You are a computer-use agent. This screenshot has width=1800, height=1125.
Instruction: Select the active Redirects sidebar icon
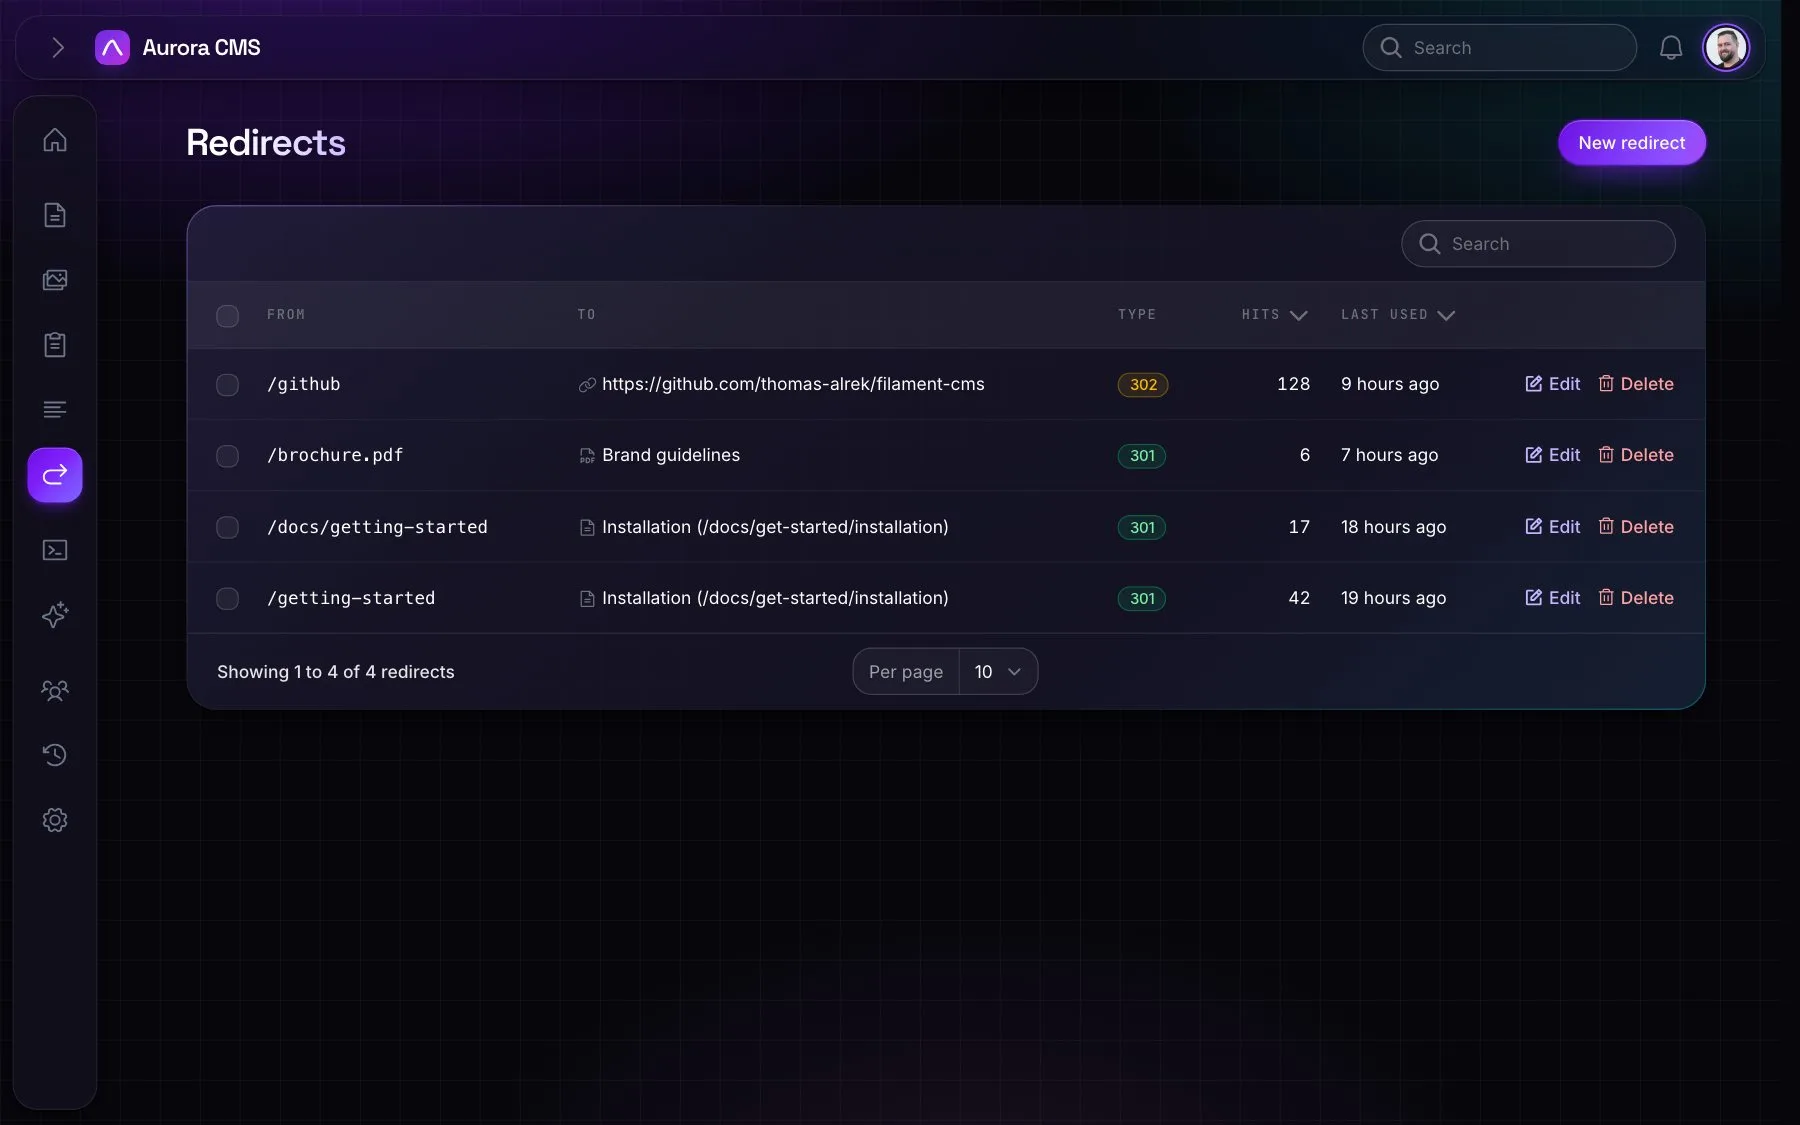(55, 474)
